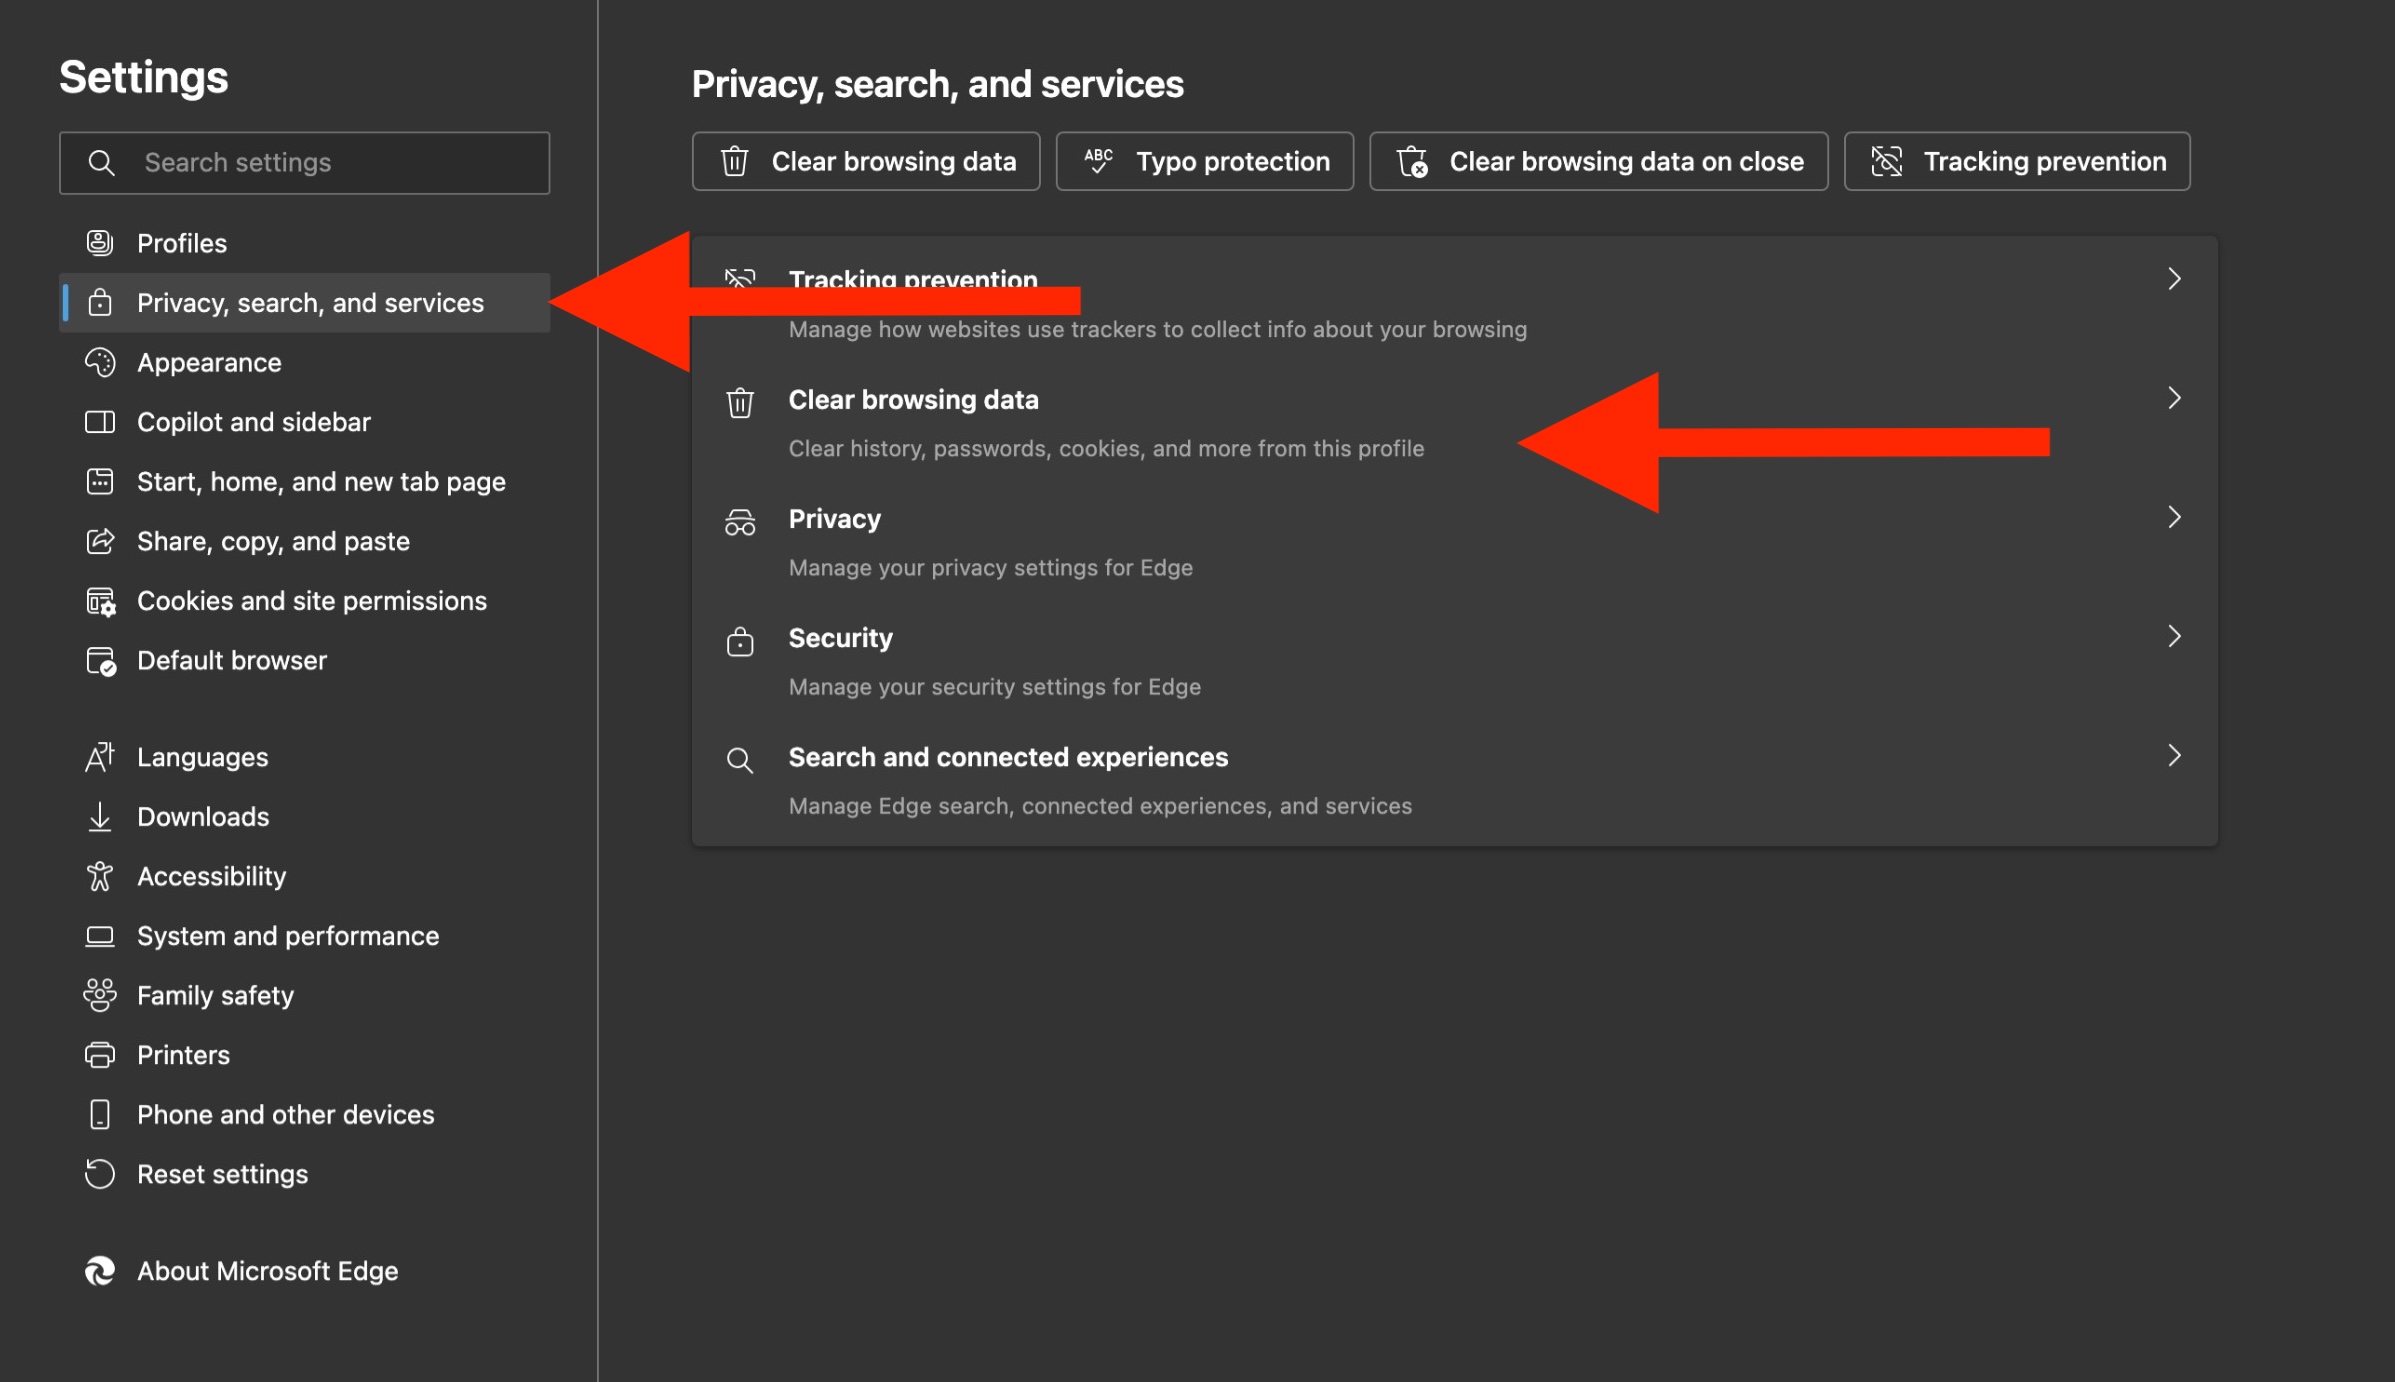Open Start, home, and new tab page
This screenshot has width=2395, height=1382.
[x=304, y=481]
